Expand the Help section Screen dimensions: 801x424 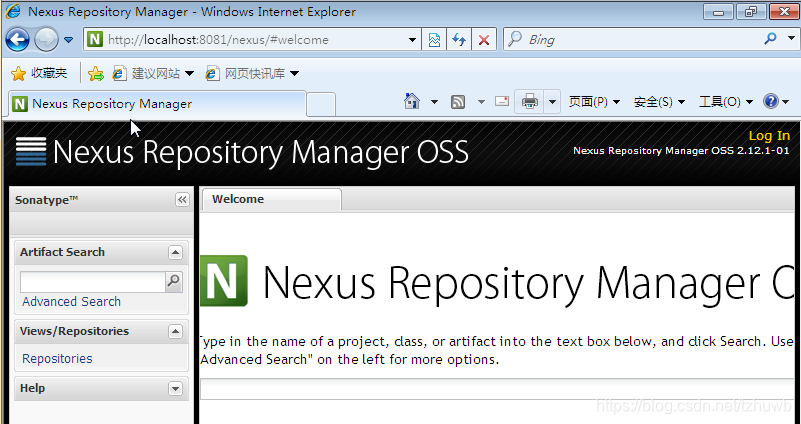[x=175, y=389]
